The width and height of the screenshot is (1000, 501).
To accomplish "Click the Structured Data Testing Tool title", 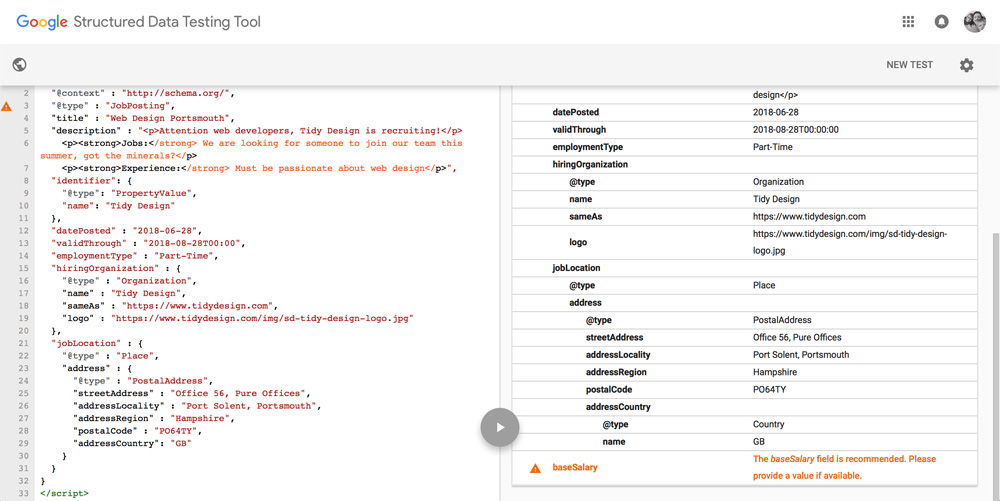I will (167, 22).
